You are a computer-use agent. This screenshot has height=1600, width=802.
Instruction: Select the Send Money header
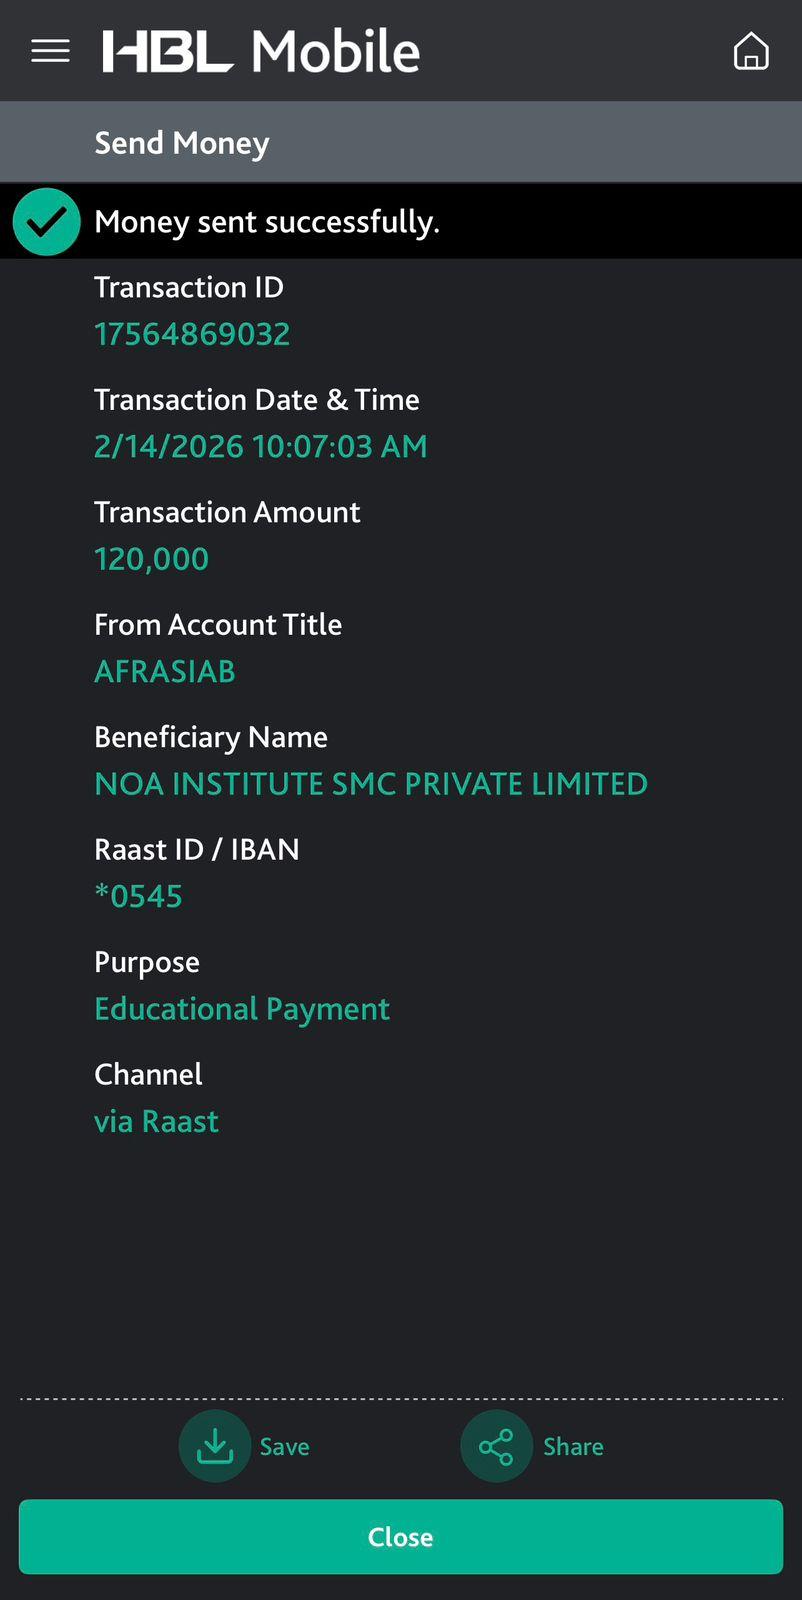coord(182,143)
